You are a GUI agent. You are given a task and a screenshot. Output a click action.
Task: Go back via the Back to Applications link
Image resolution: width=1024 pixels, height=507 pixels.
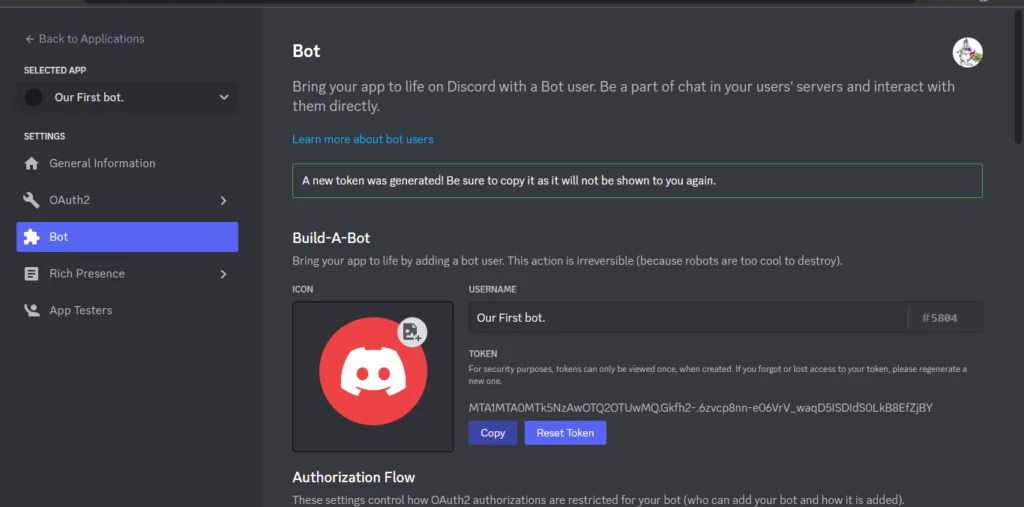click(85, 39)
